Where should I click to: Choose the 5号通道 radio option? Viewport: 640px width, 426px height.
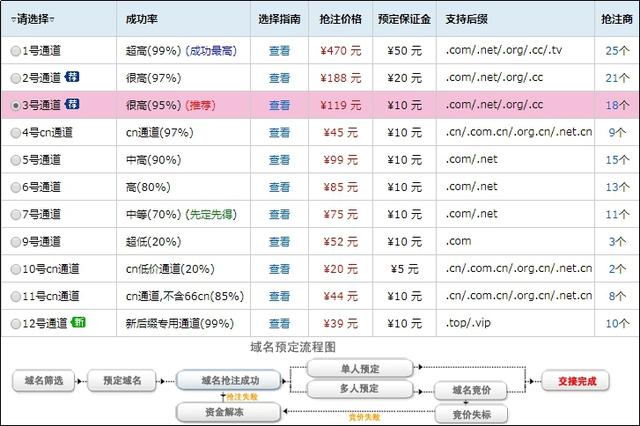(x=16, y=160)
